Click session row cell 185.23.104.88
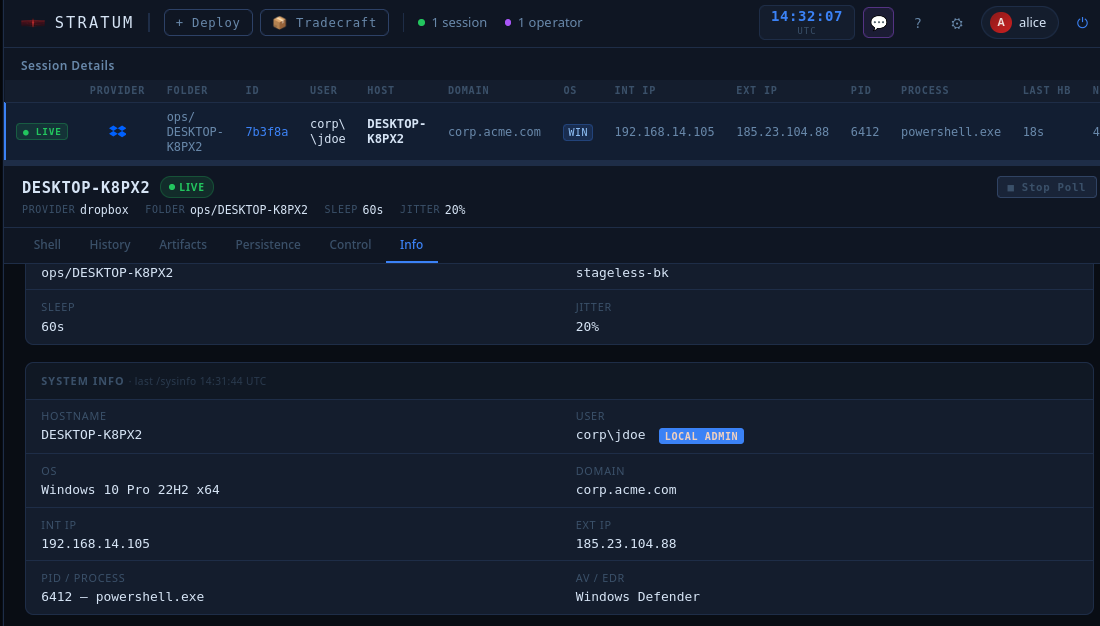The height and width of the screenshot is (626, 1100). (782, 132)
